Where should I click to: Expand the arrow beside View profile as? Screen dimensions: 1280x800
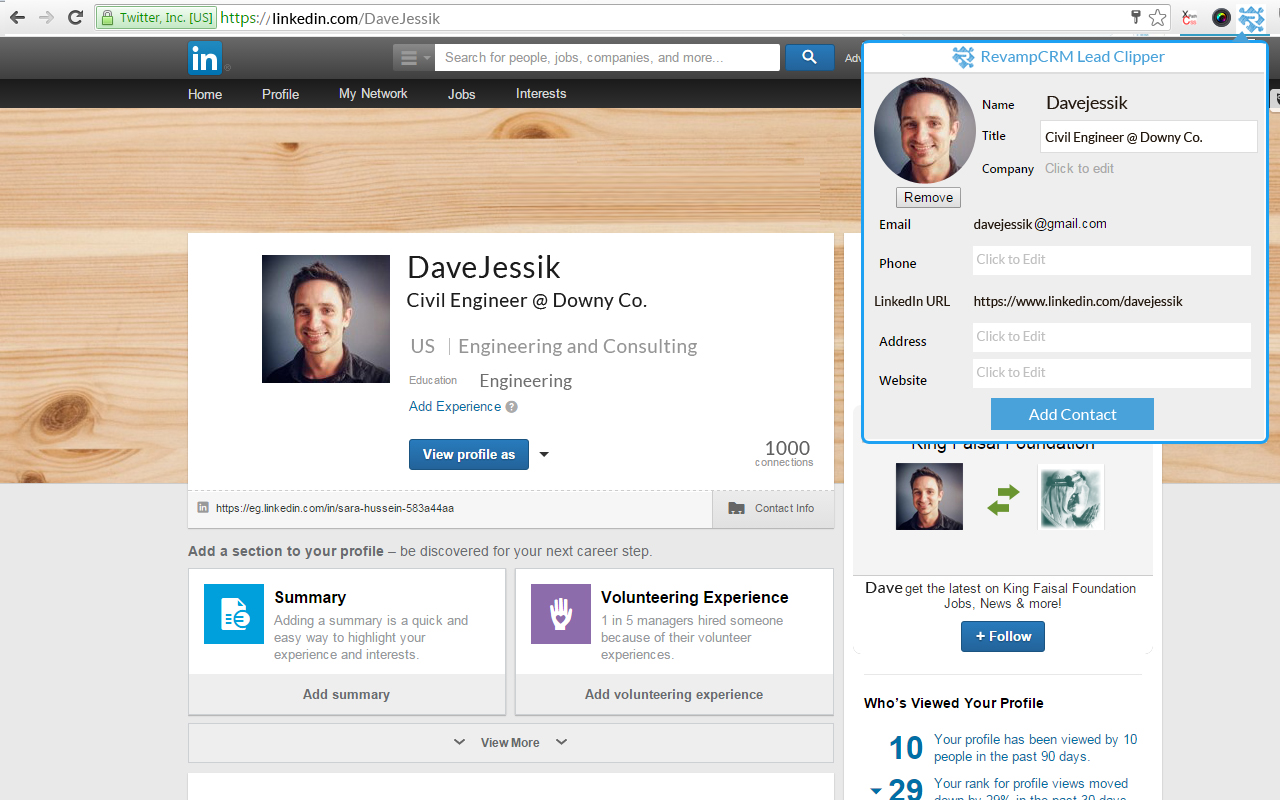pyautogui.click(x=544, y=454)
